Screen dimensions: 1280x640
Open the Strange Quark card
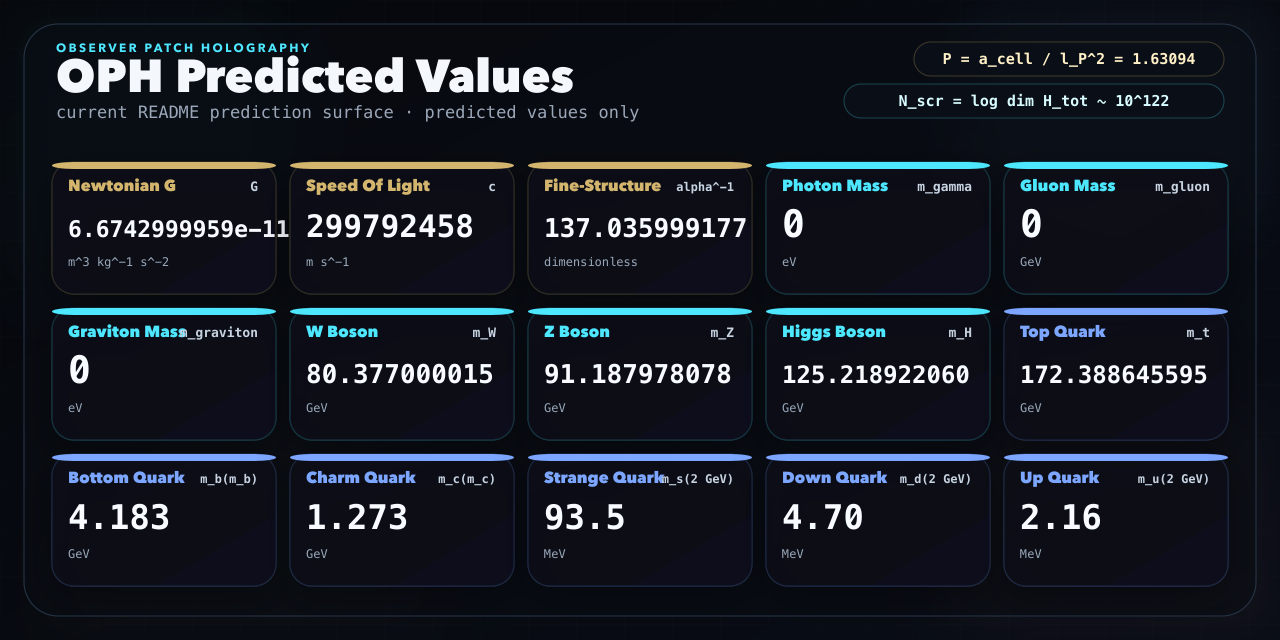639,521
